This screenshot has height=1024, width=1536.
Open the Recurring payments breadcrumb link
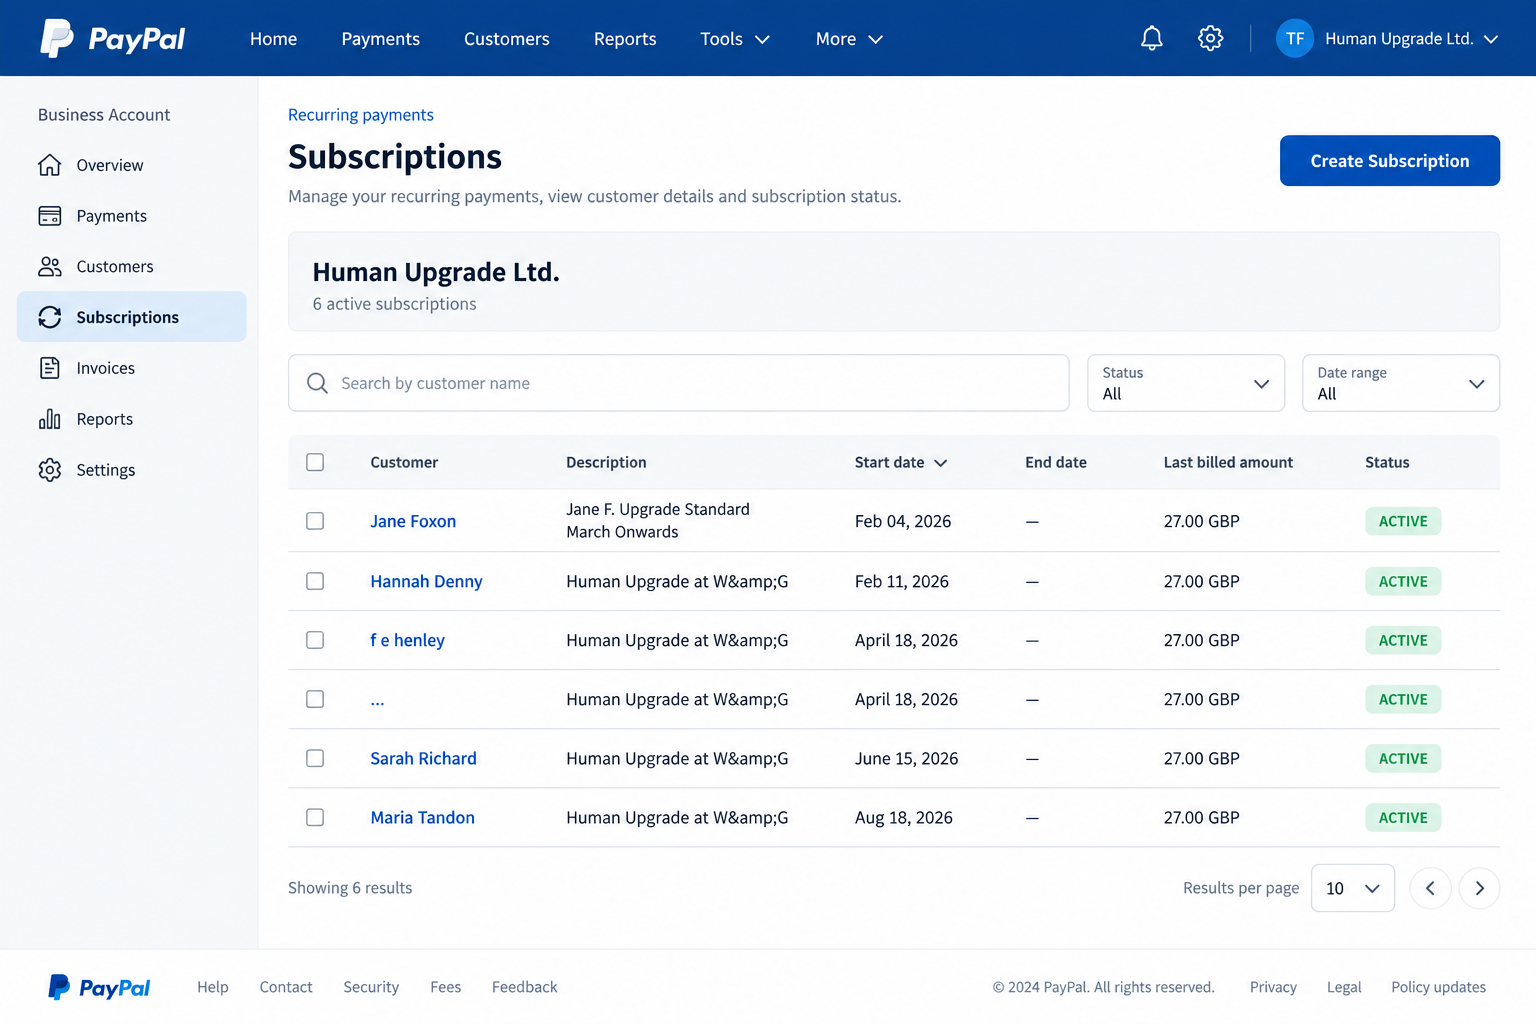point(361,115)
